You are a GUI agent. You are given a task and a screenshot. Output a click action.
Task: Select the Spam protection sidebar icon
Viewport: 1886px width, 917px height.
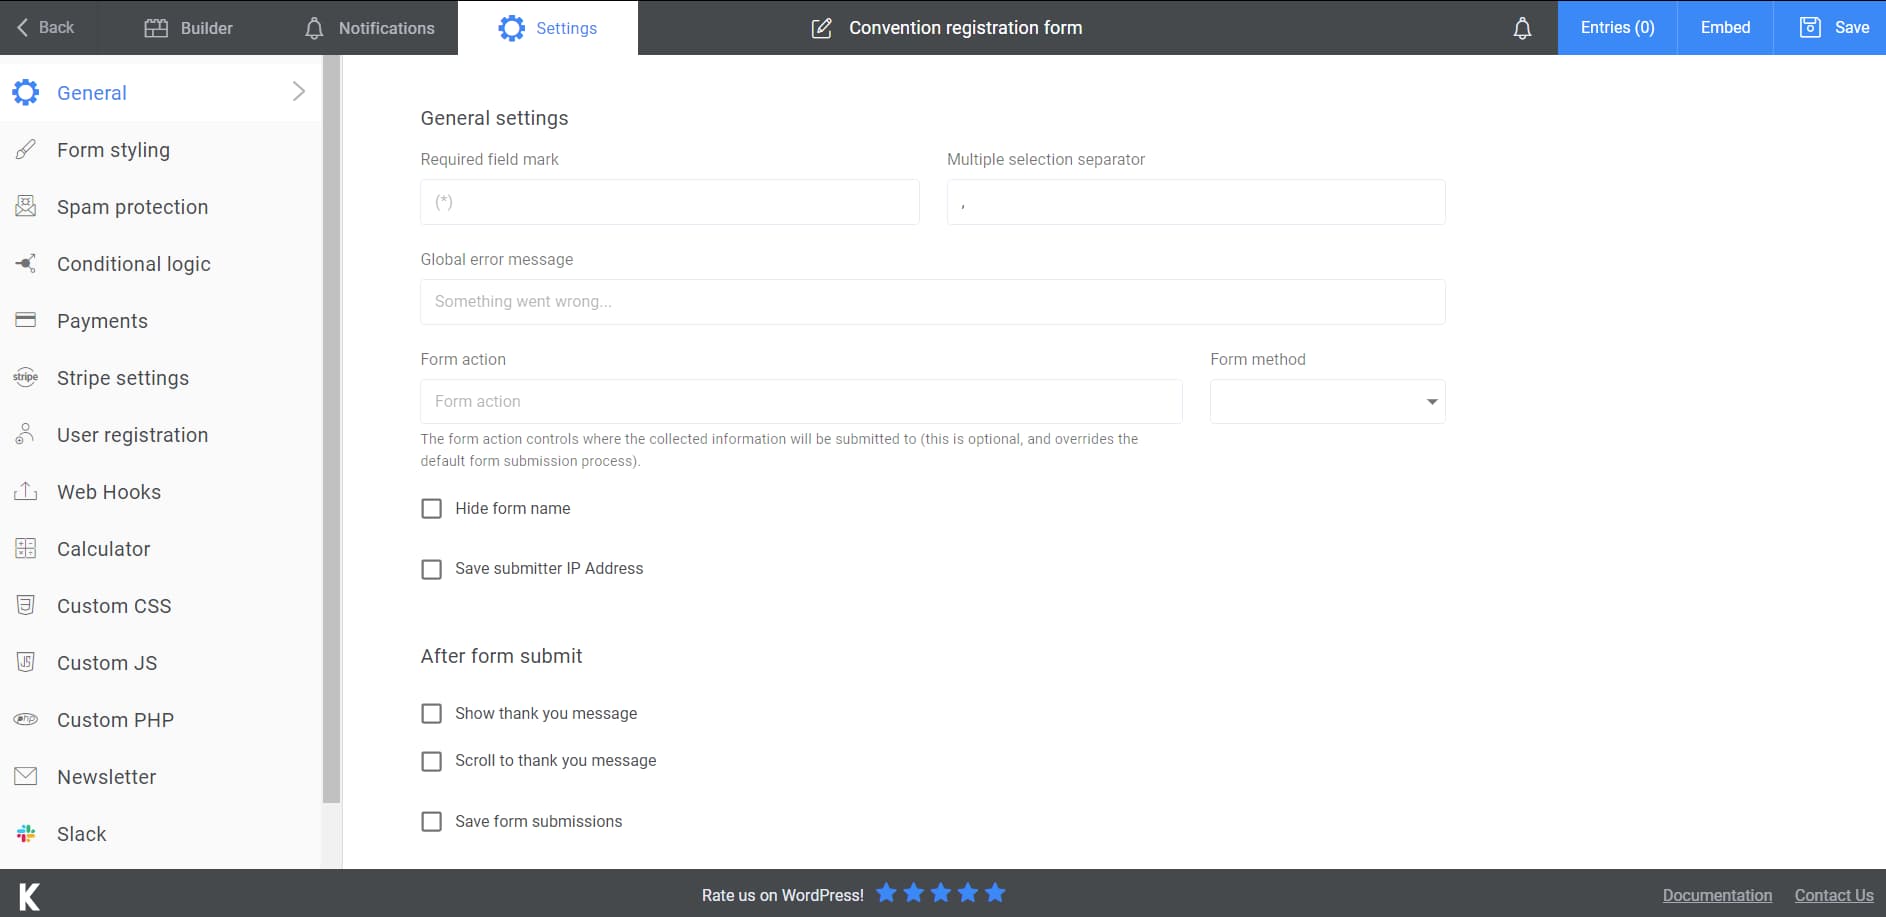point(25,206)
